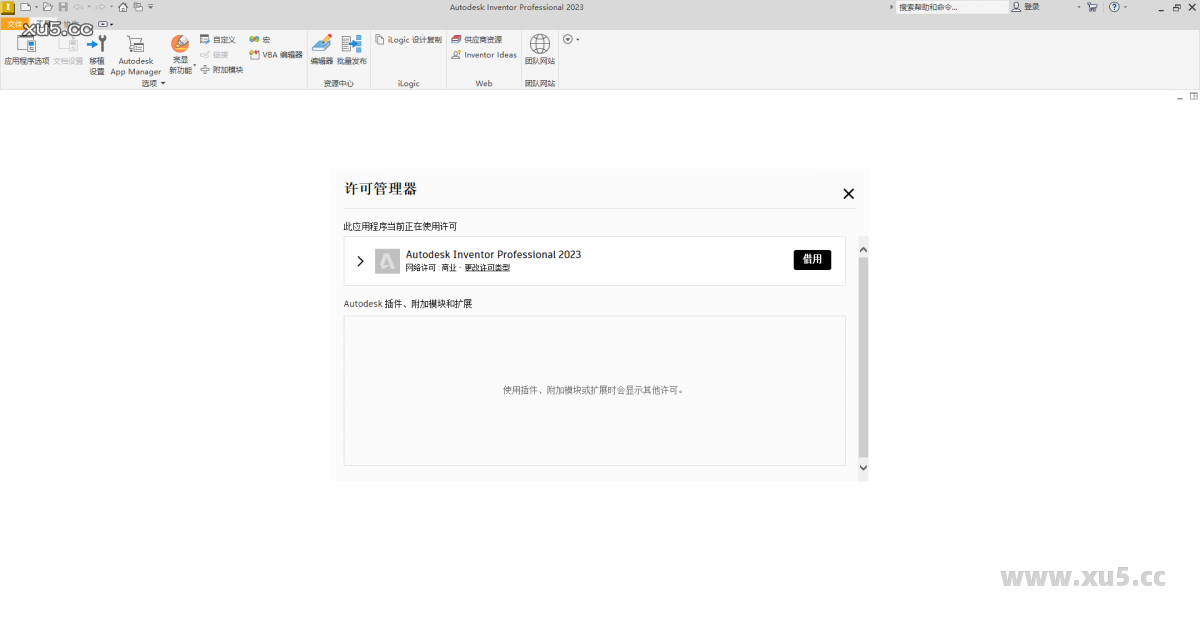Click inside the 搜索帮助和命令 search box
The width and height of the screenshot is (1200, 620).
[950, 6]
